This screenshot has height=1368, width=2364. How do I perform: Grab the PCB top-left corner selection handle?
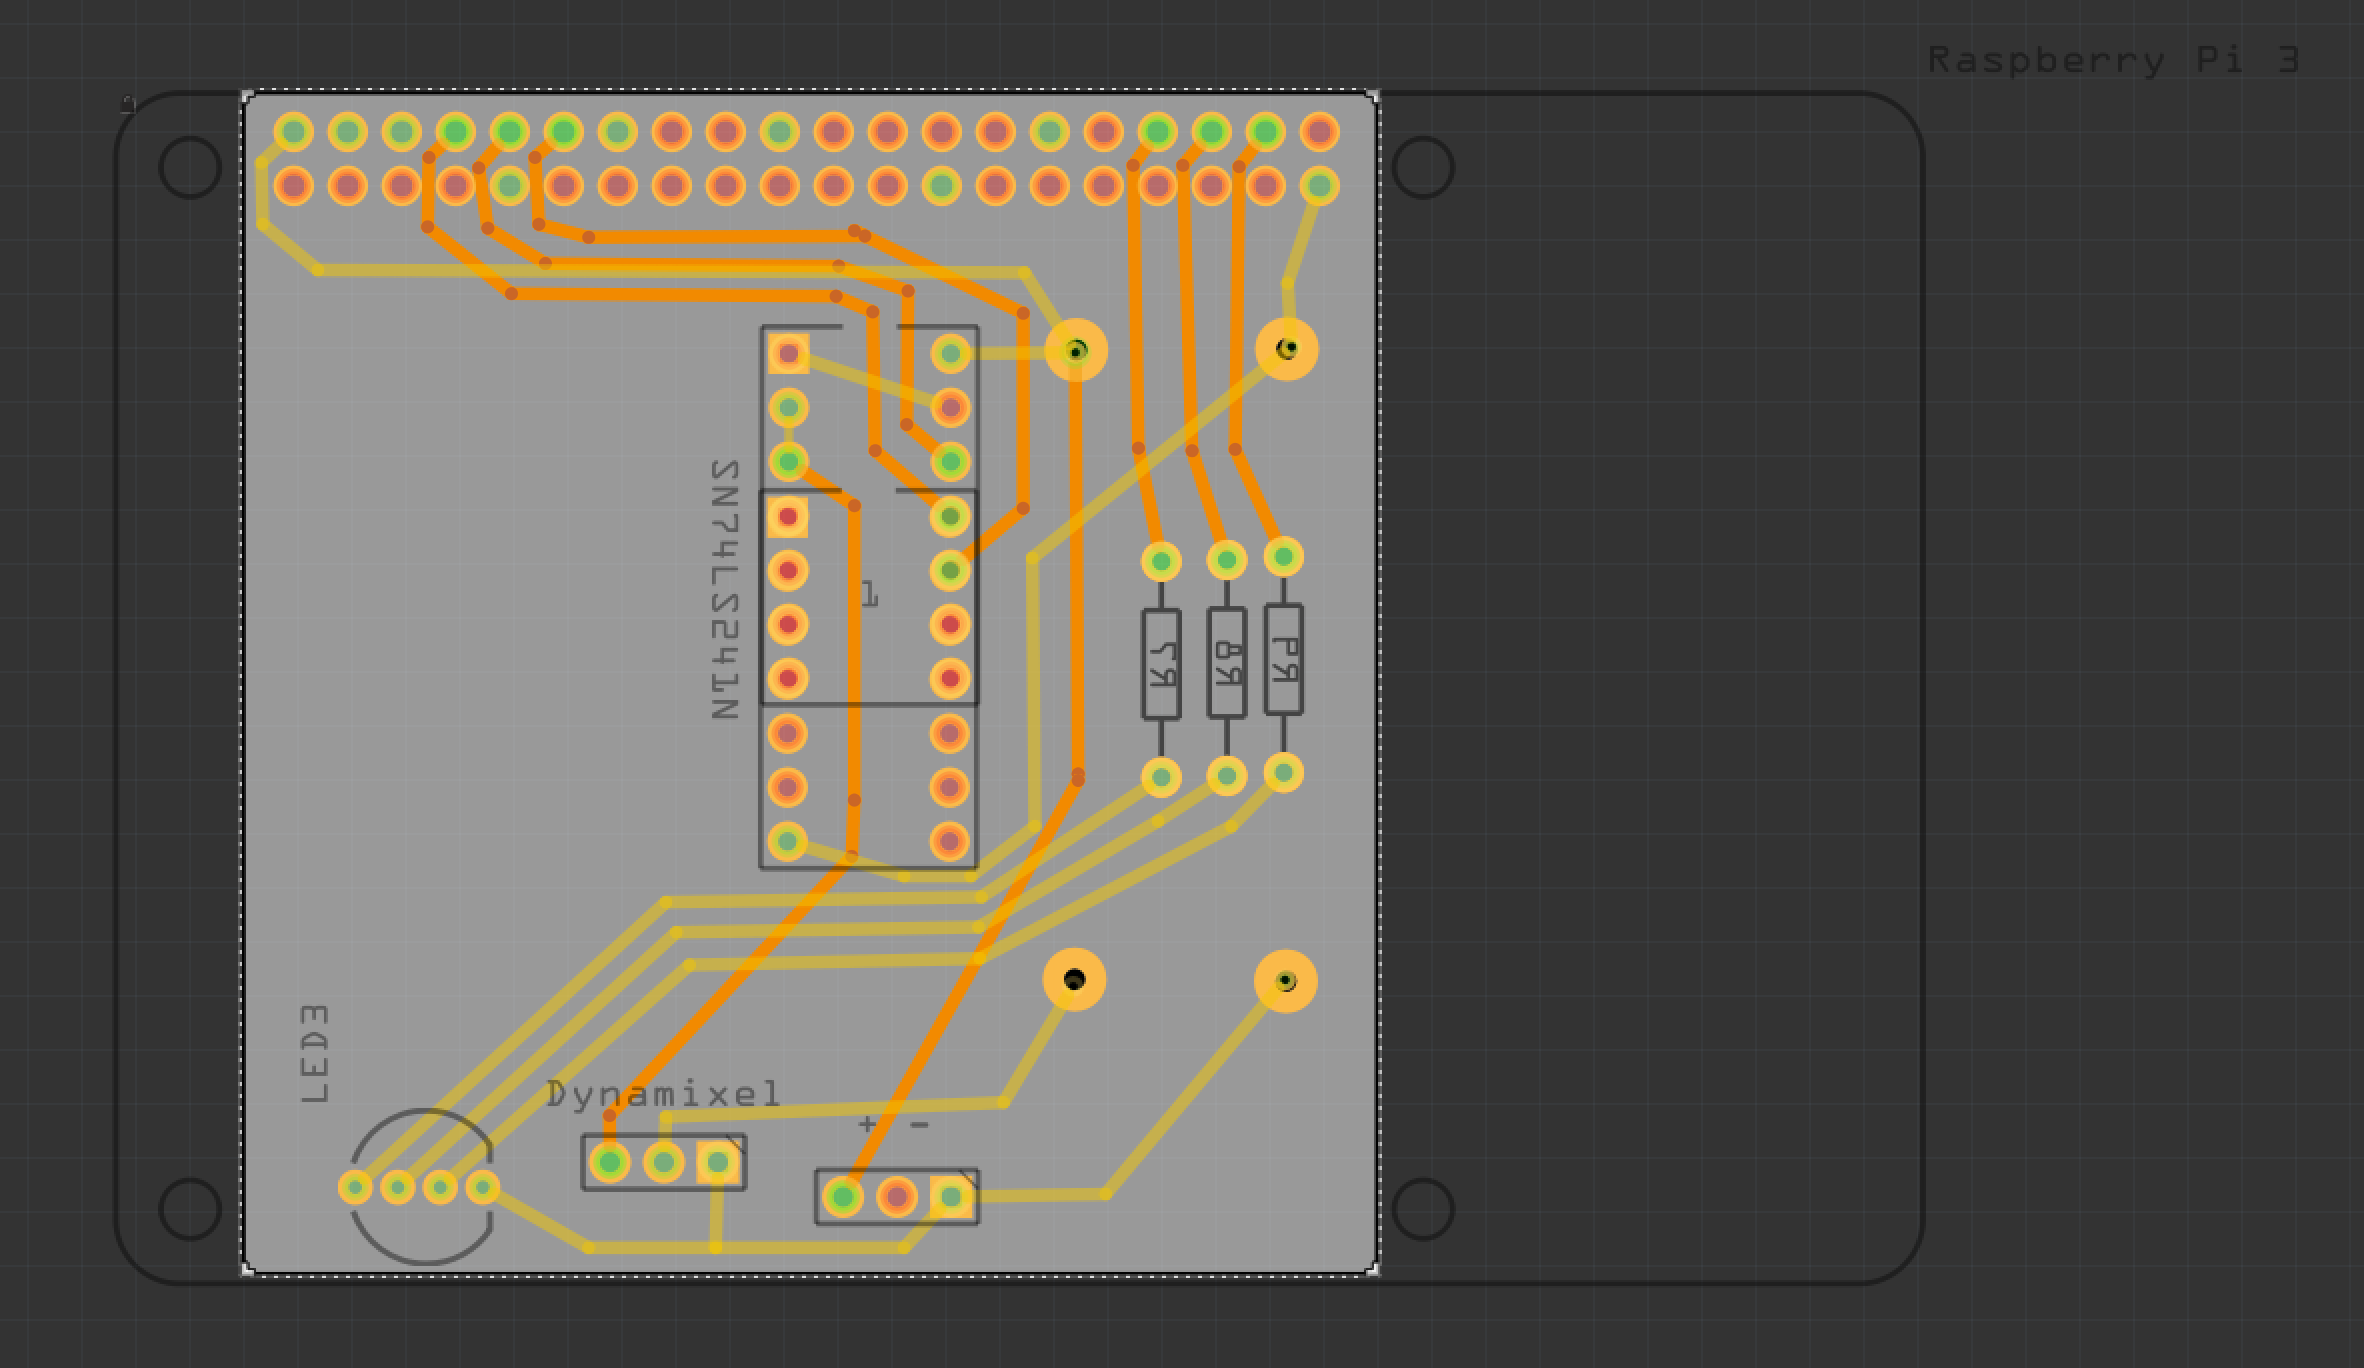pos(248,96)
